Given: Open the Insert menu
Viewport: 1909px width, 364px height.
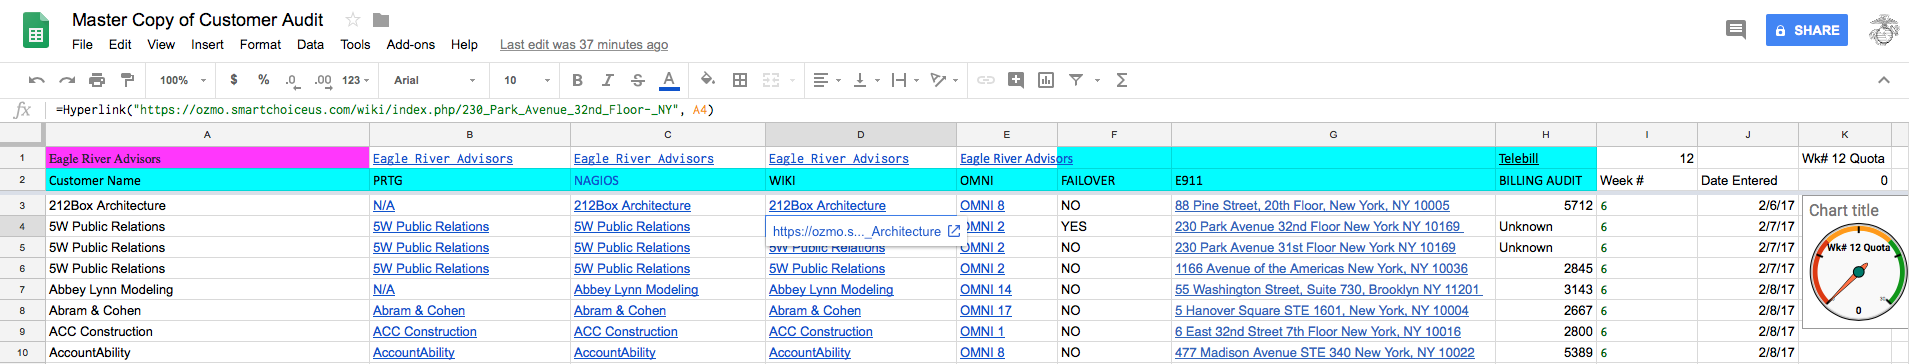Looking at the screenshot, I should 207,44.
